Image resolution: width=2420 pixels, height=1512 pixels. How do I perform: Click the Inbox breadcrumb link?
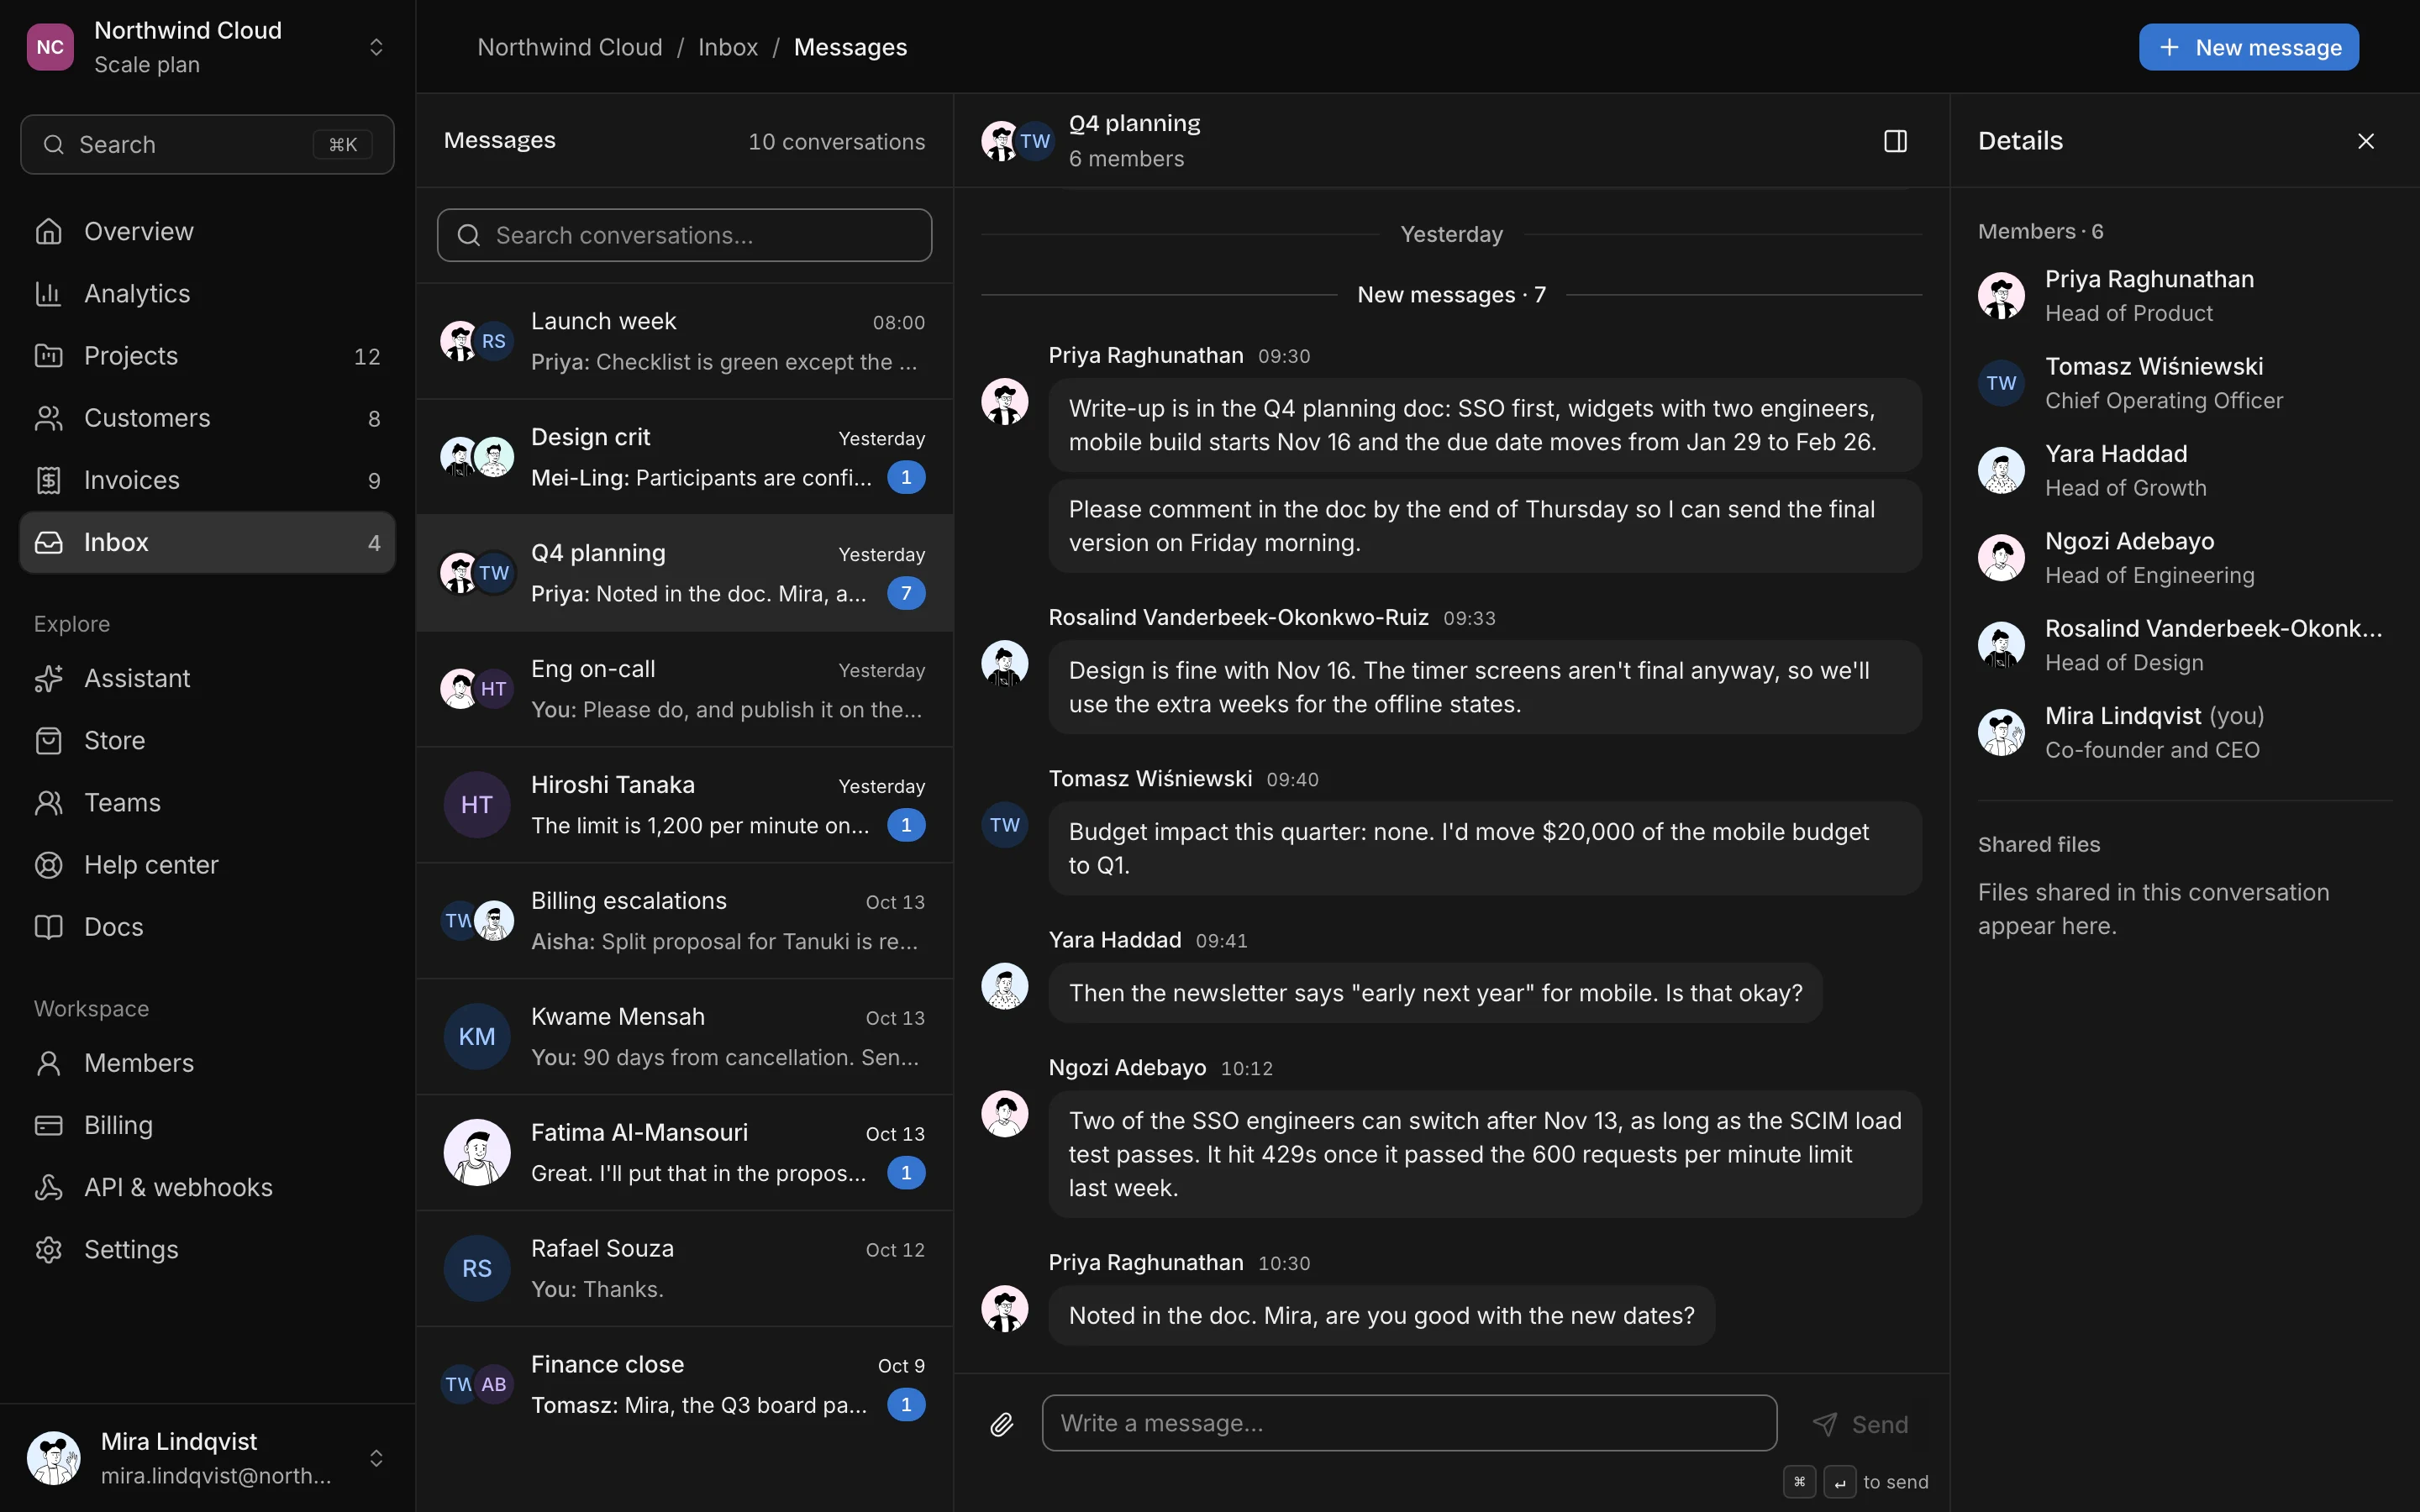pos(727,47)
